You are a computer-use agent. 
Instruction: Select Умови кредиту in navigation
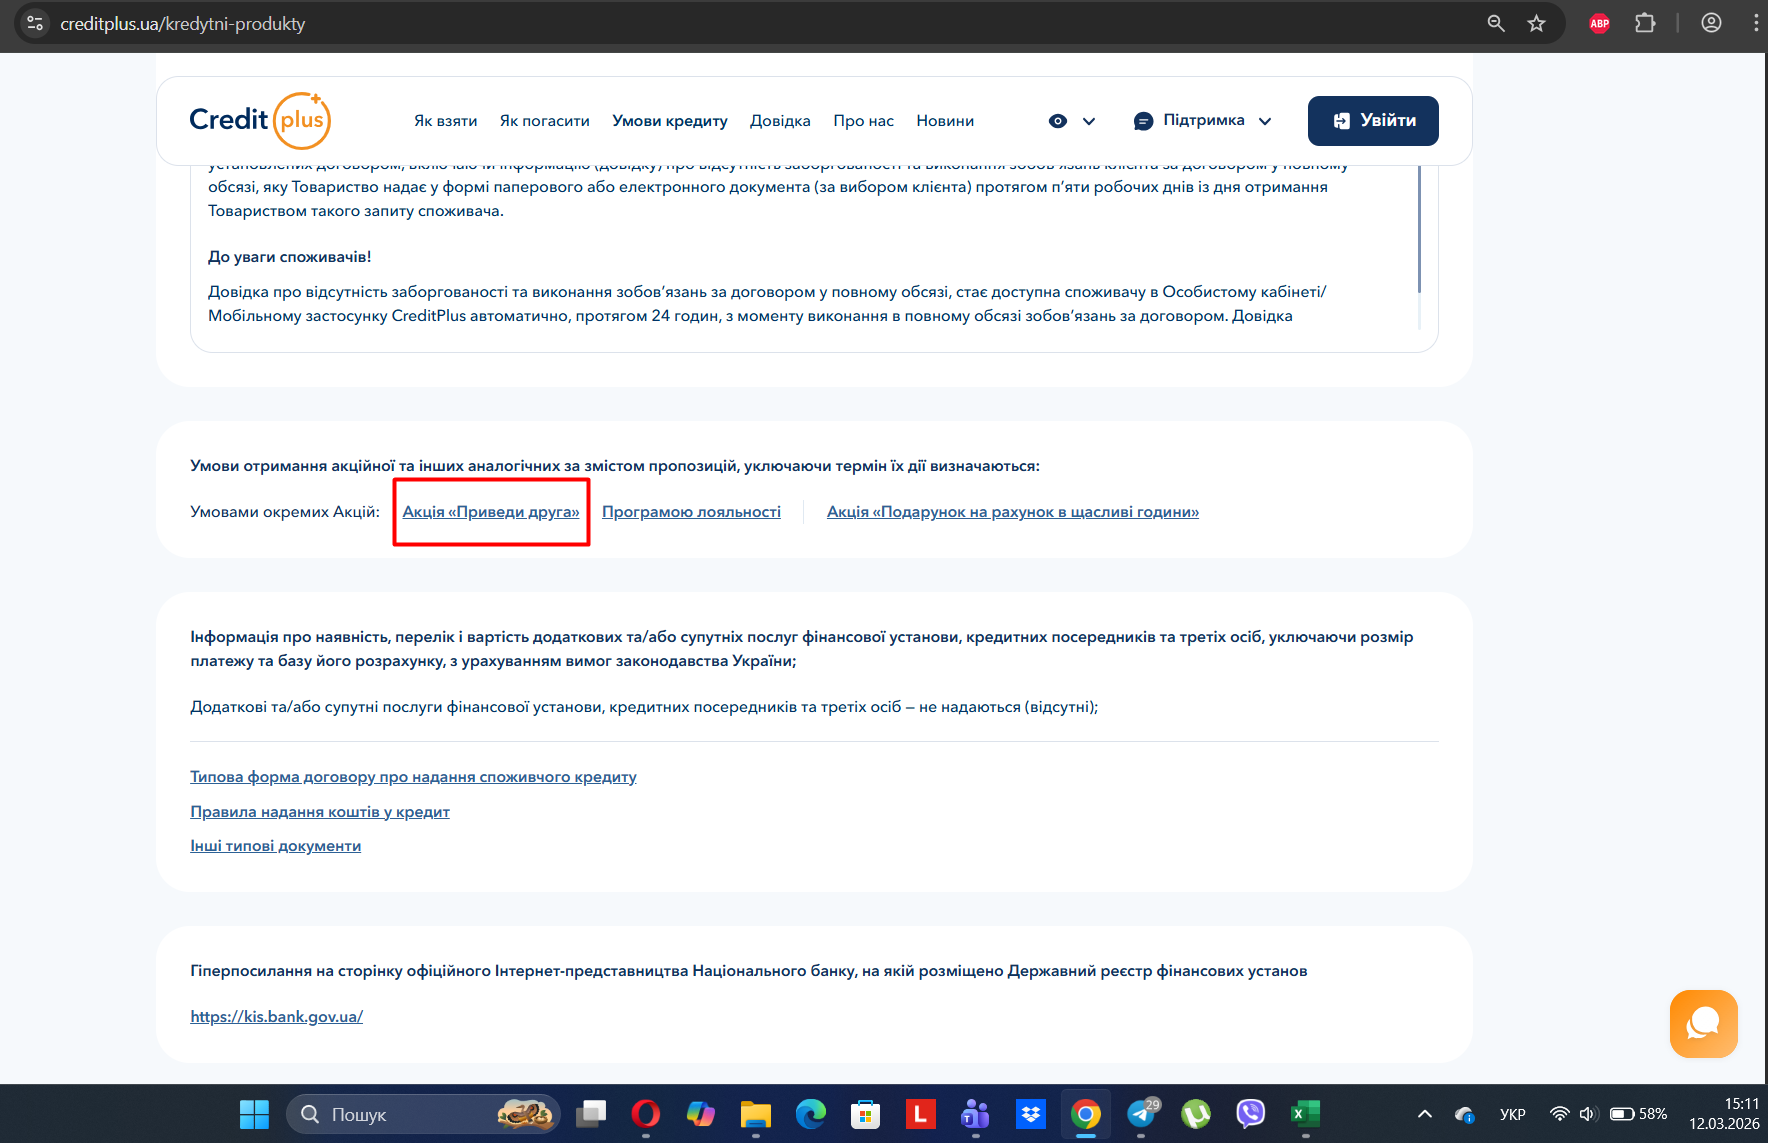[670, 121]
